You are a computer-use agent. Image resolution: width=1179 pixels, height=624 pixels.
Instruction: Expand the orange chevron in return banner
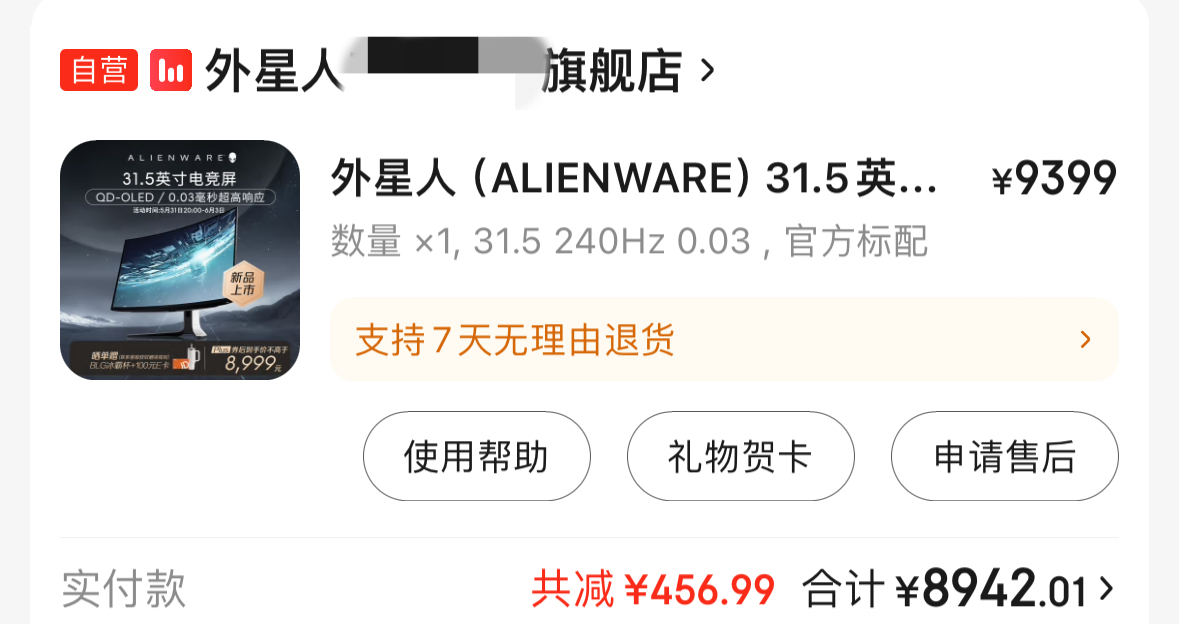coord(1085,340)
